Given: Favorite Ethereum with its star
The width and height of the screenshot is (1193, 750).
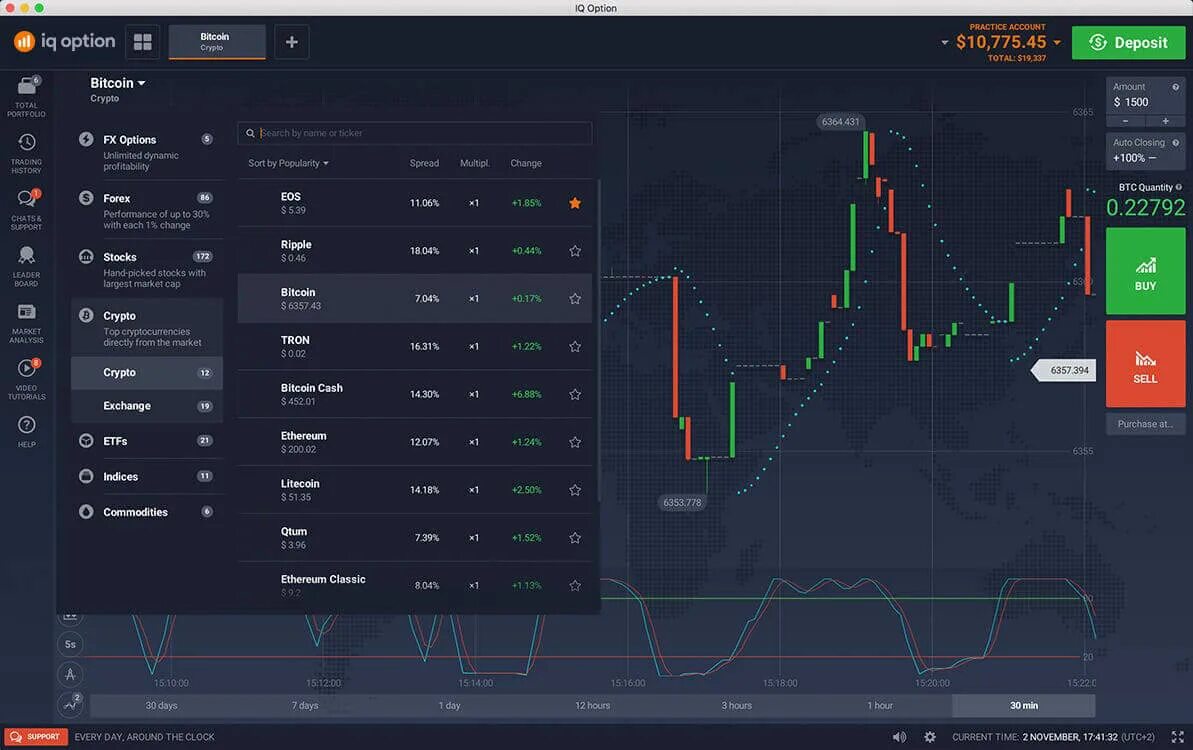Looking at the screenshot, I should coord(575,442).
